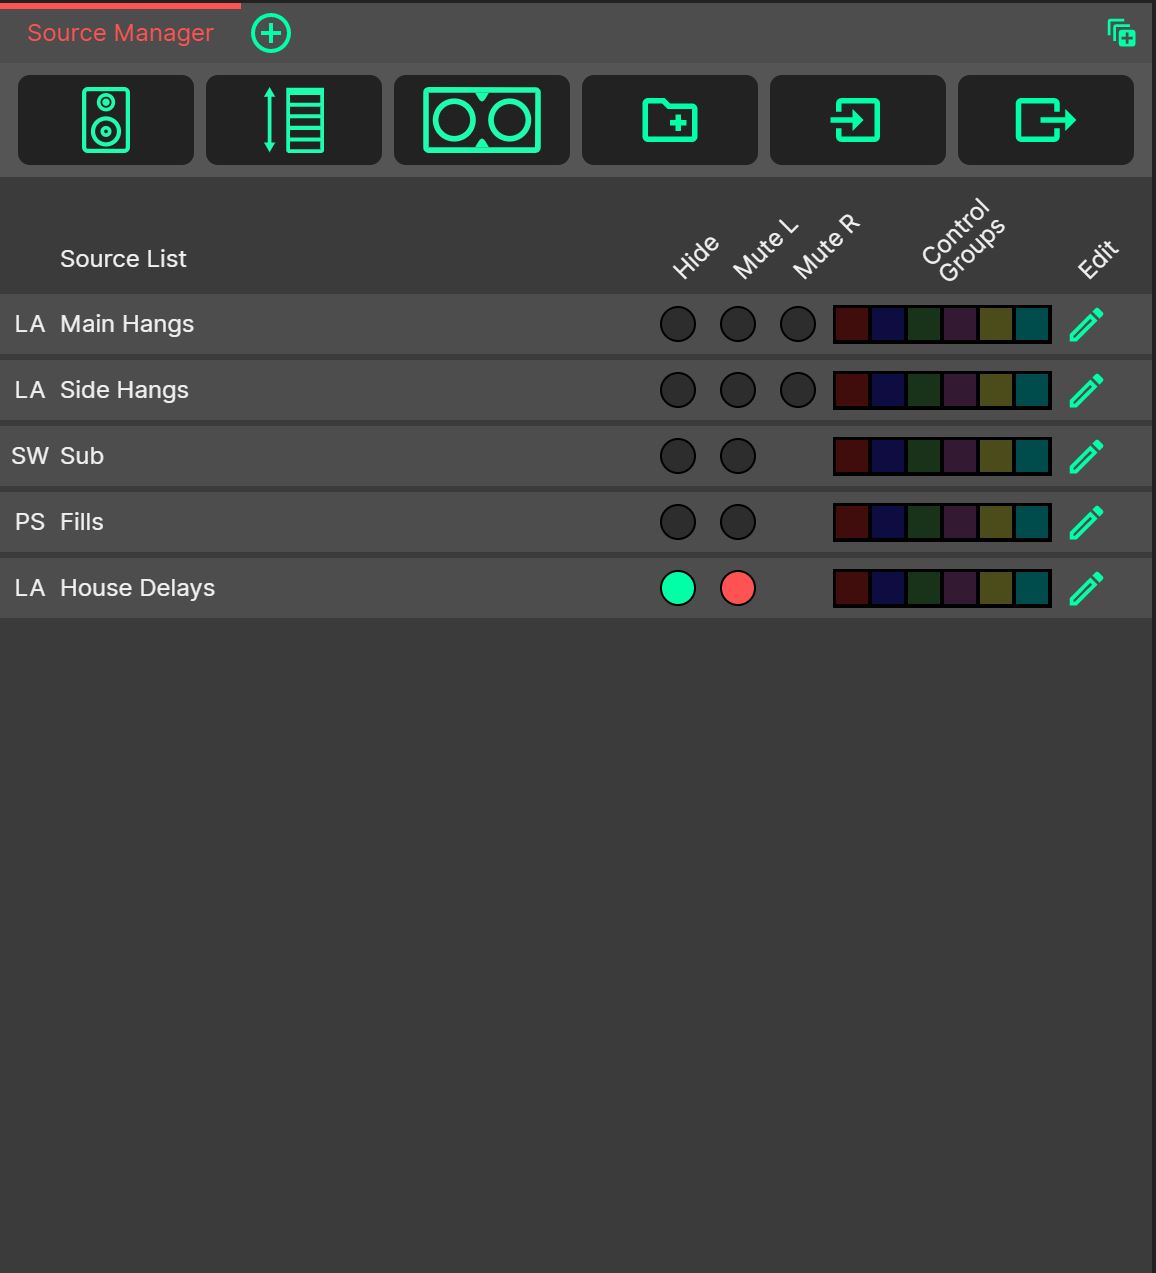
Task: Click the Source Manager tab
Action: pyautogui.click(x=119, y=33)
